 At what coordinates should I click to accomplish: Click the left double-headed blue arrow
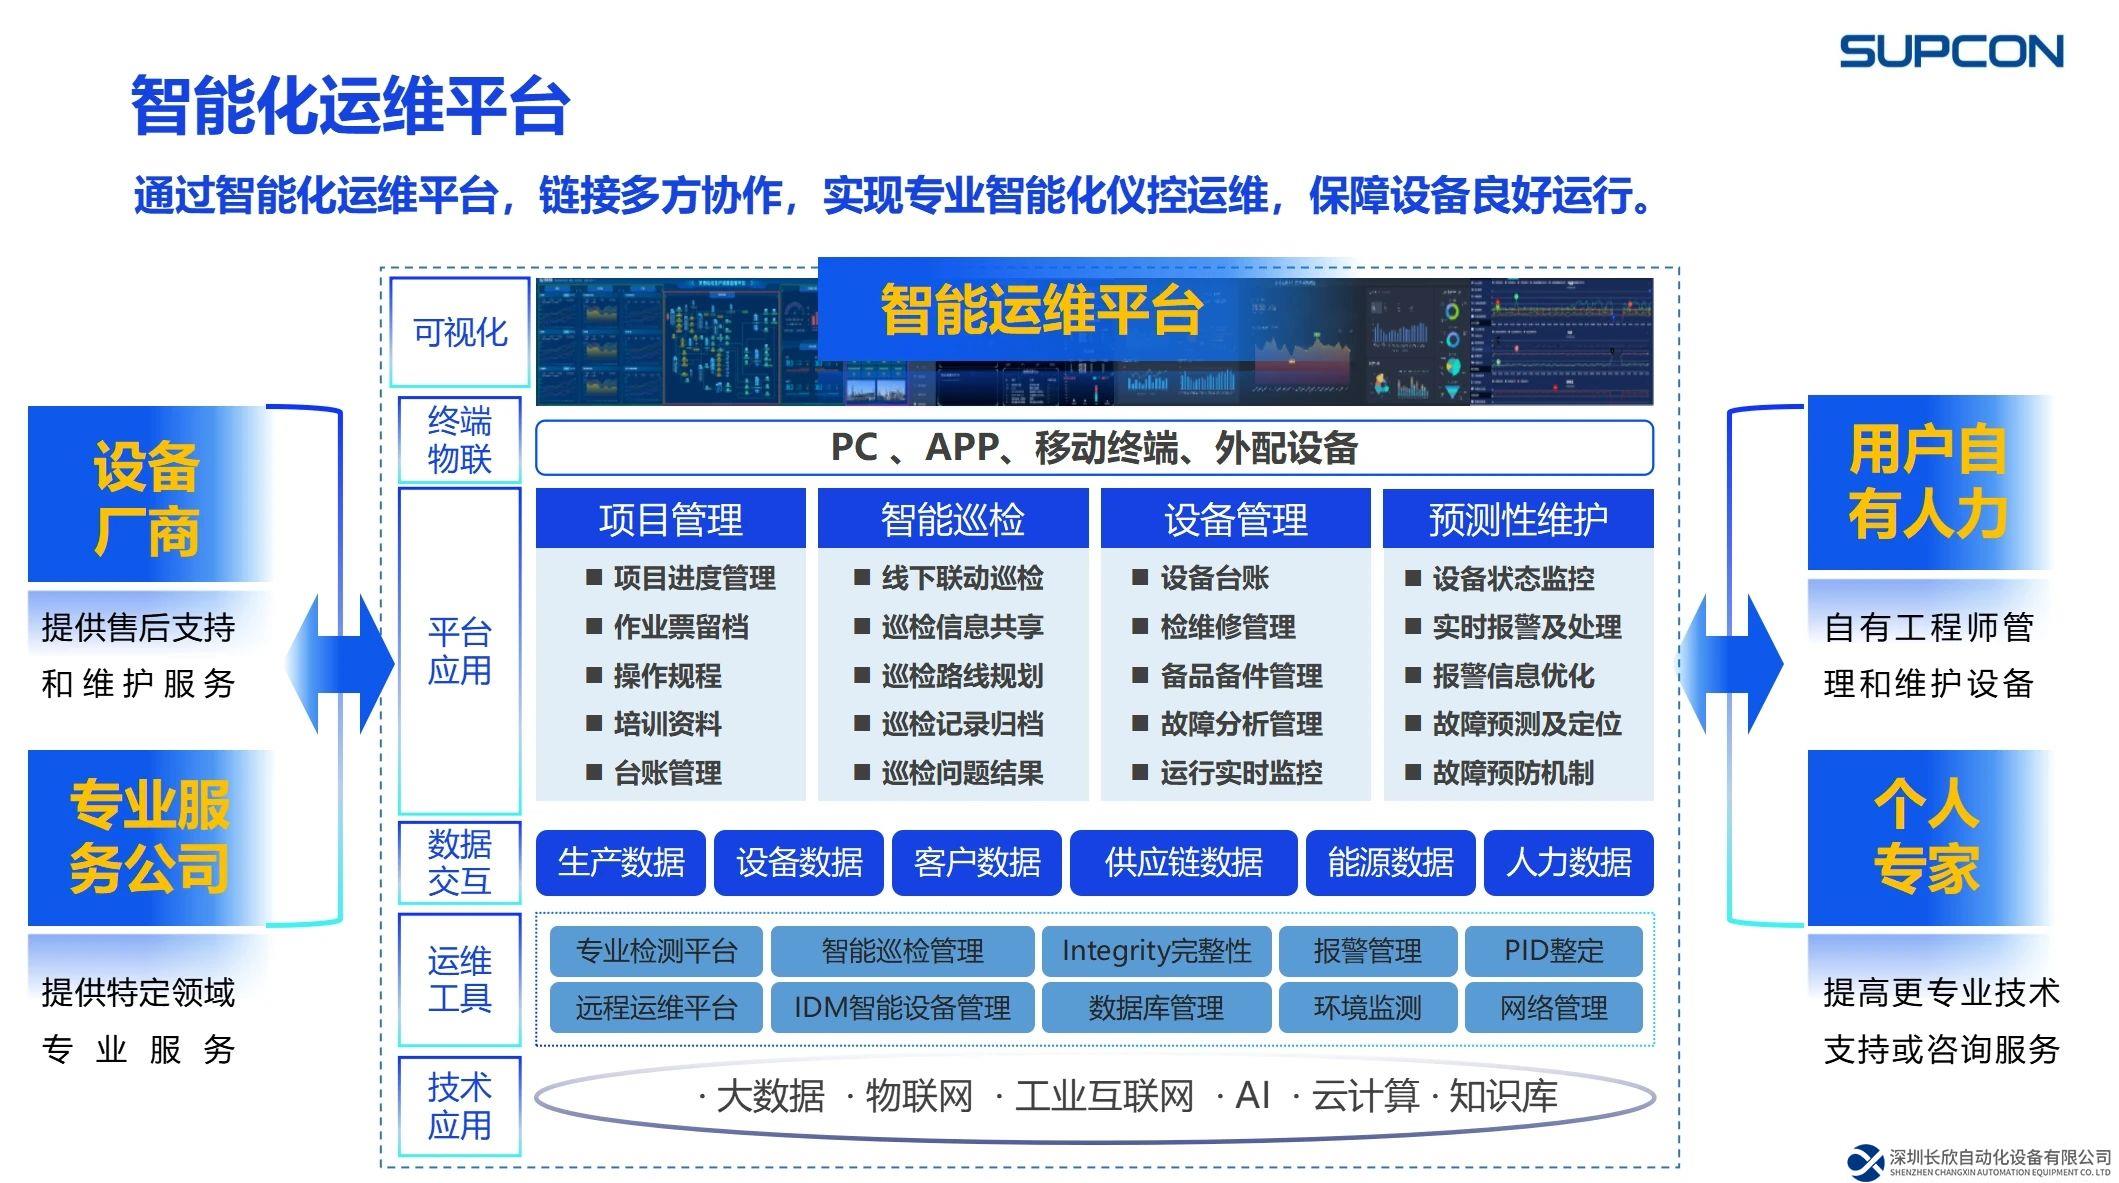[x=340, y=663]
